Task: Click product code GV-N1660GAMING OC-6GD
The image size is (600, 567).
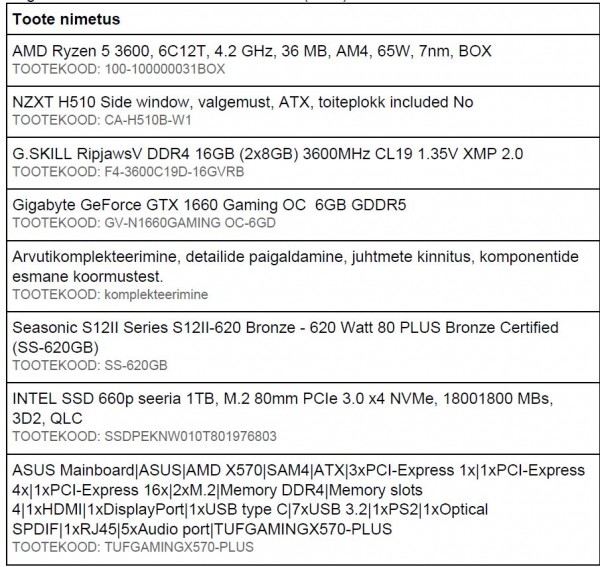Action: pyautogui.click(x=190, y=223)
